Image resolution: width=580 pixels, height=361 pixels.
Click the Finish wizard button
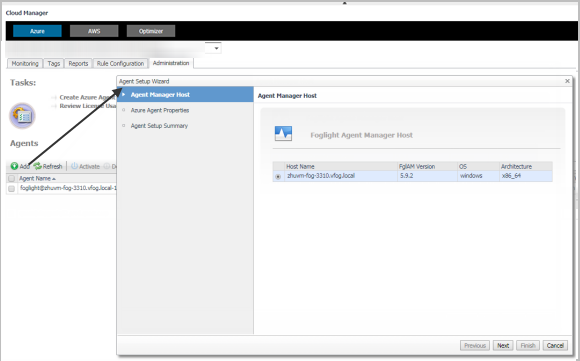pos(528,345)
